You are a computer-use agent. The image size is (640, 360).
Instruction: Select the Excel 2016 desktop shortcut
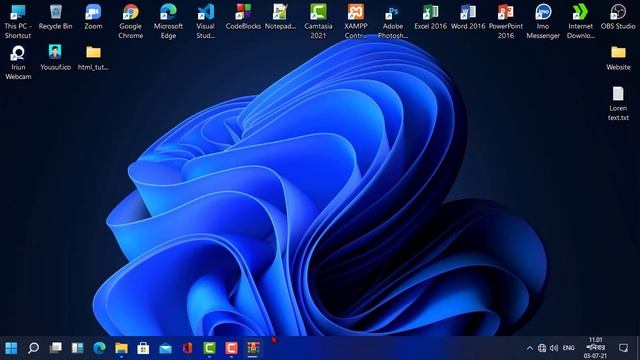[431, 17]
